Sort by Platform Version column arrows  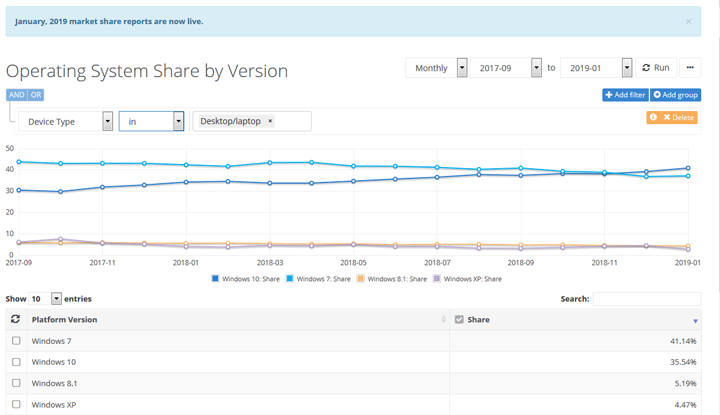point(443,319)
